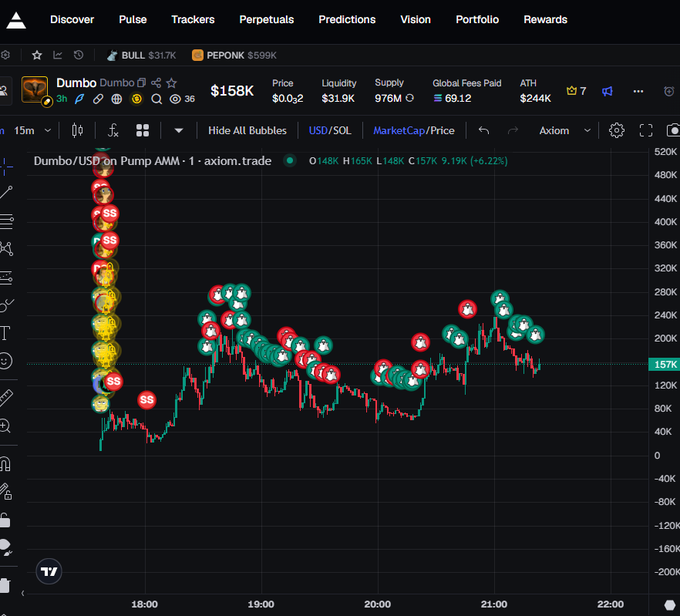
Task: Click the eye watchers count 36
Action: [182, 99]
